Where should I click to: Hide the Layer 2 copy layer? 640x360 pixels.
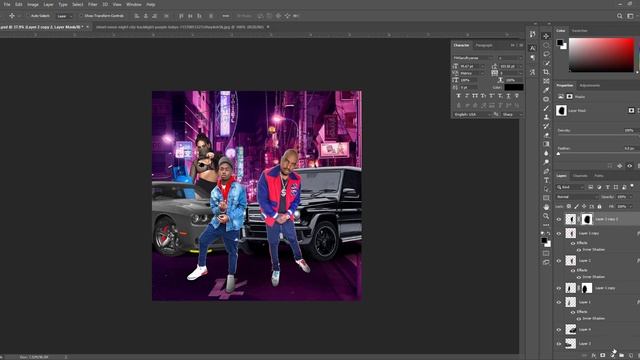(x=559, y=233)
